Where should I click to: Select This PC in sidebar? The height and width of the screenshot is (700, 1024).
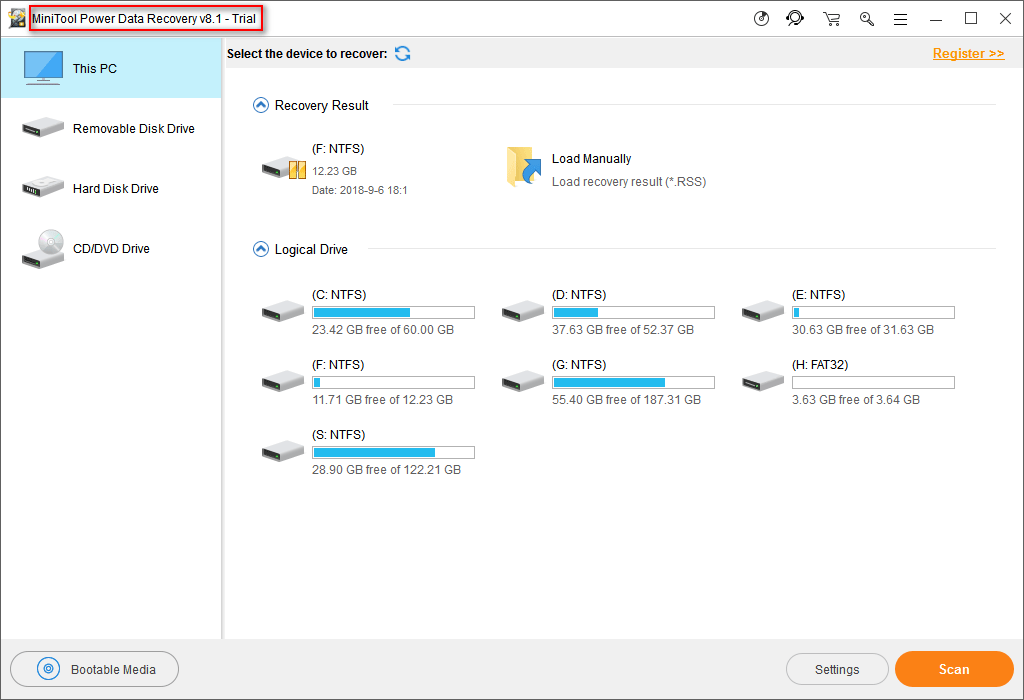tap(110, 68)
